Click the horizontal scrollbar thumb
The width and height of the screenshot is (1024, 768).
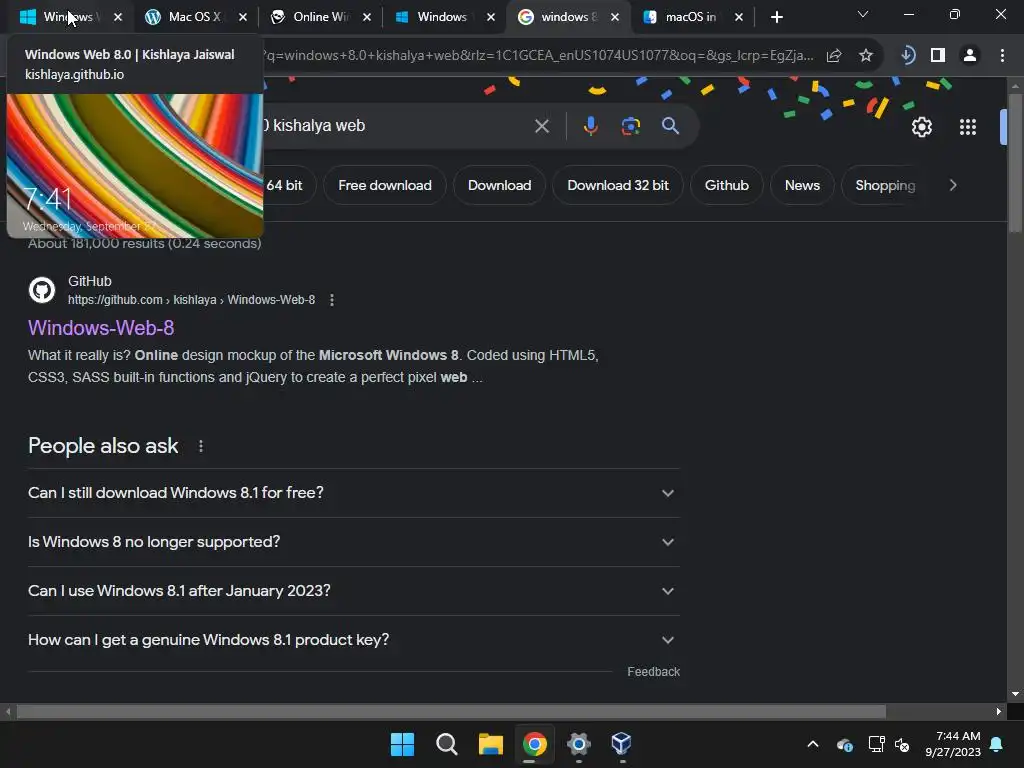(451, 711)
